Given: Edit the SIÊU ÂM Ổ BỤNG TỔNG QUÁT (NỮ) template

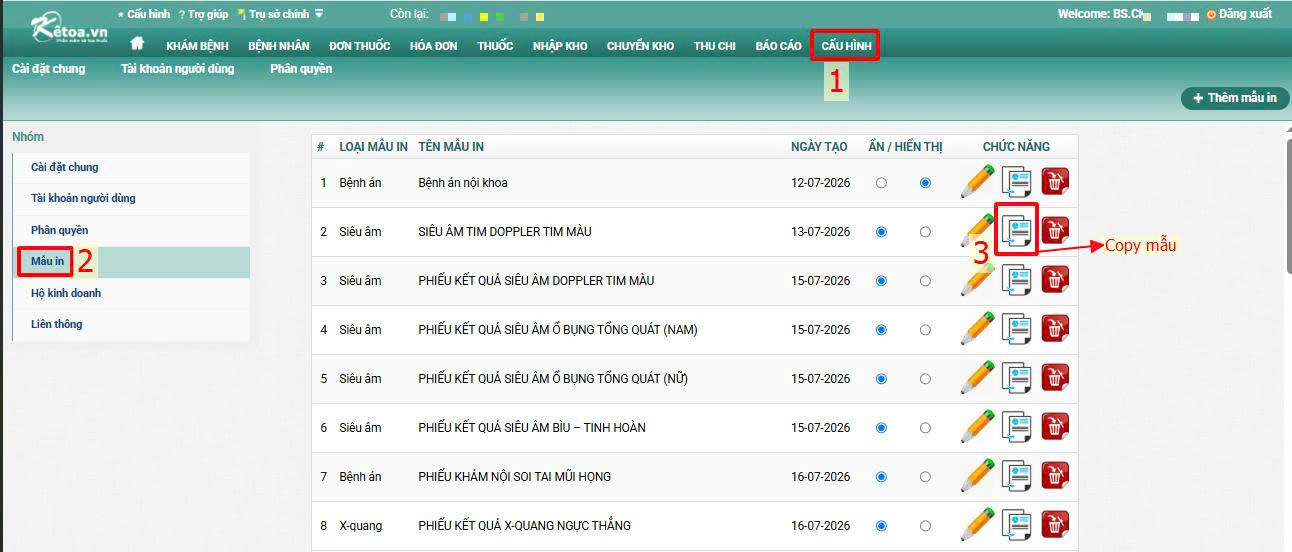Looking at the screenshot, I should pyautogui.click(x=978, y=378).
